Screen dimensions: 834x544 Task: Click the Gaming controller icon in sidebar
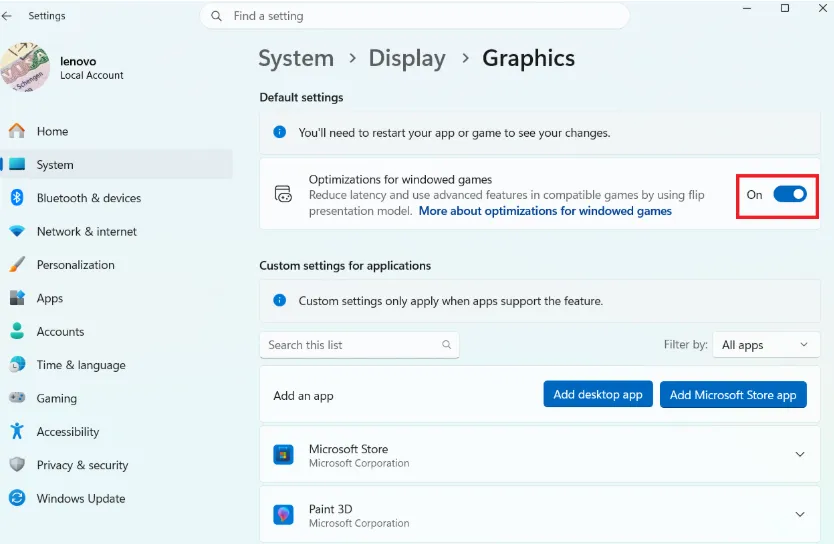[17, 398]
